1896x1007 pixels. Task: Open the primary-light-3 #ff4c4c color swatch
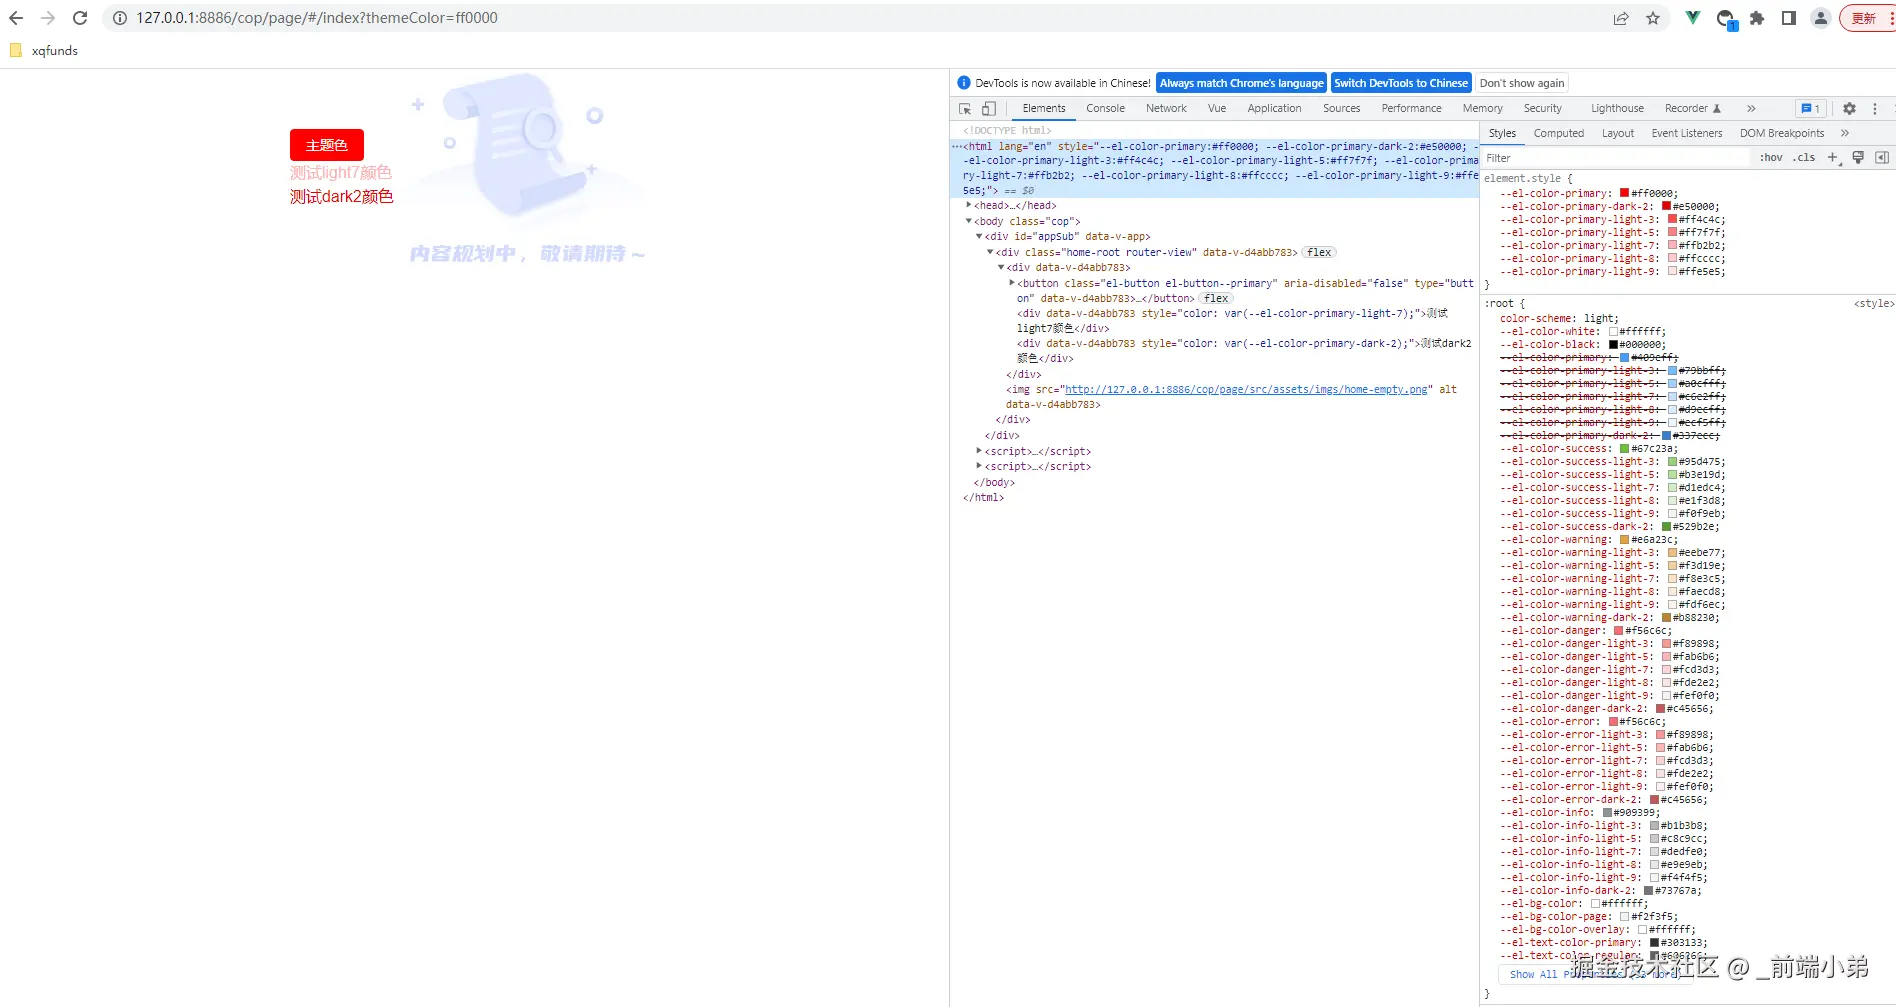point(1673,220)
